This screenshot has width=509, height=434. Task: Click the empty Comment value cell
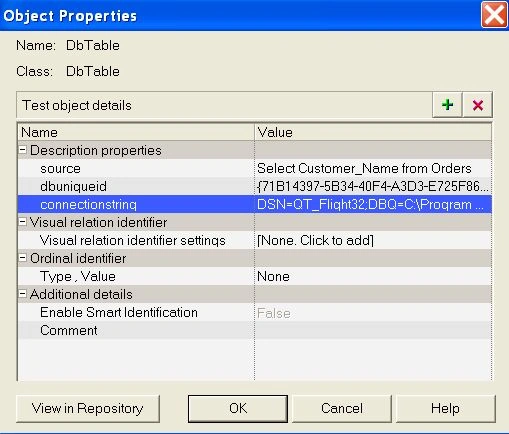(x=373, y=330)
